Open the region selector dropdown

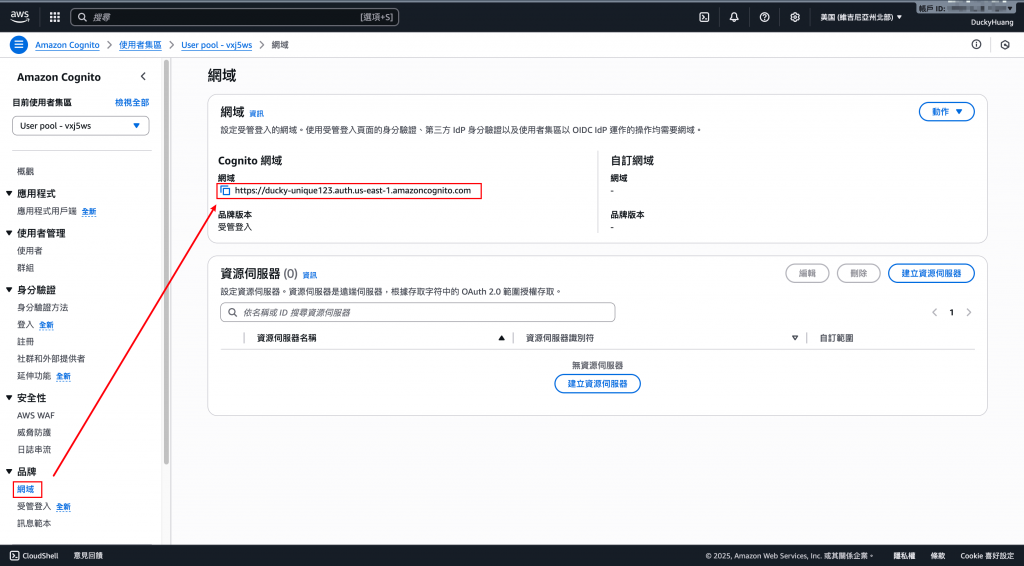click(861, 18)
